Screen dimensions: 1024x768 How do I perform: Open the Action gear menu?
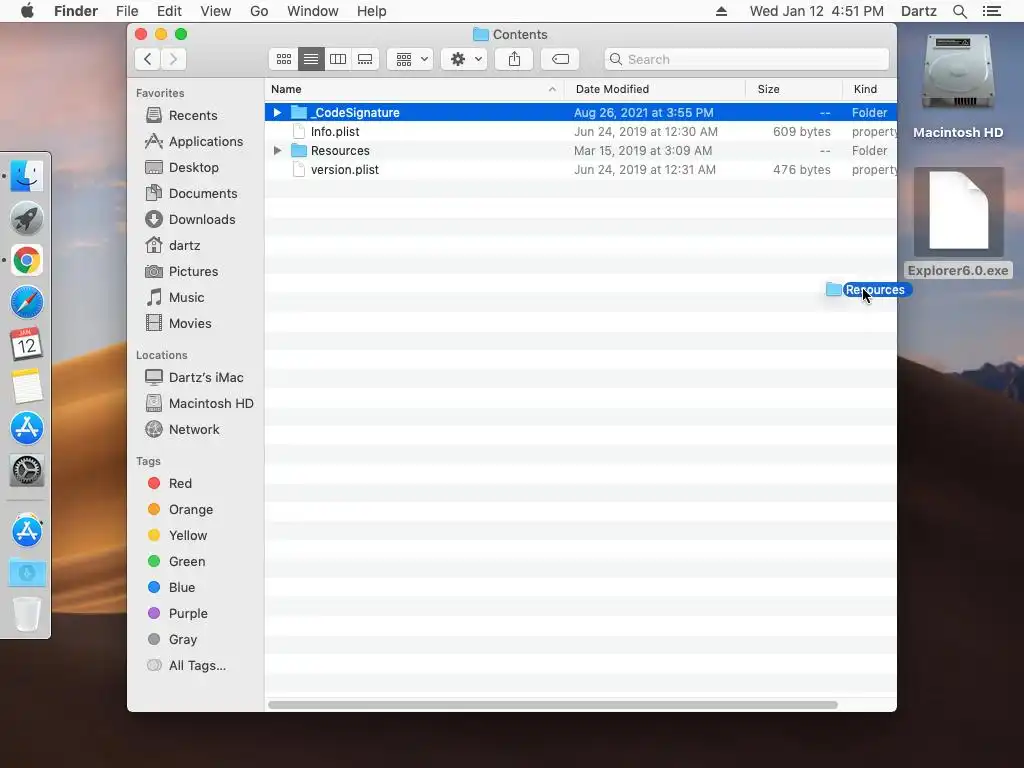click(x=464, y=59)
